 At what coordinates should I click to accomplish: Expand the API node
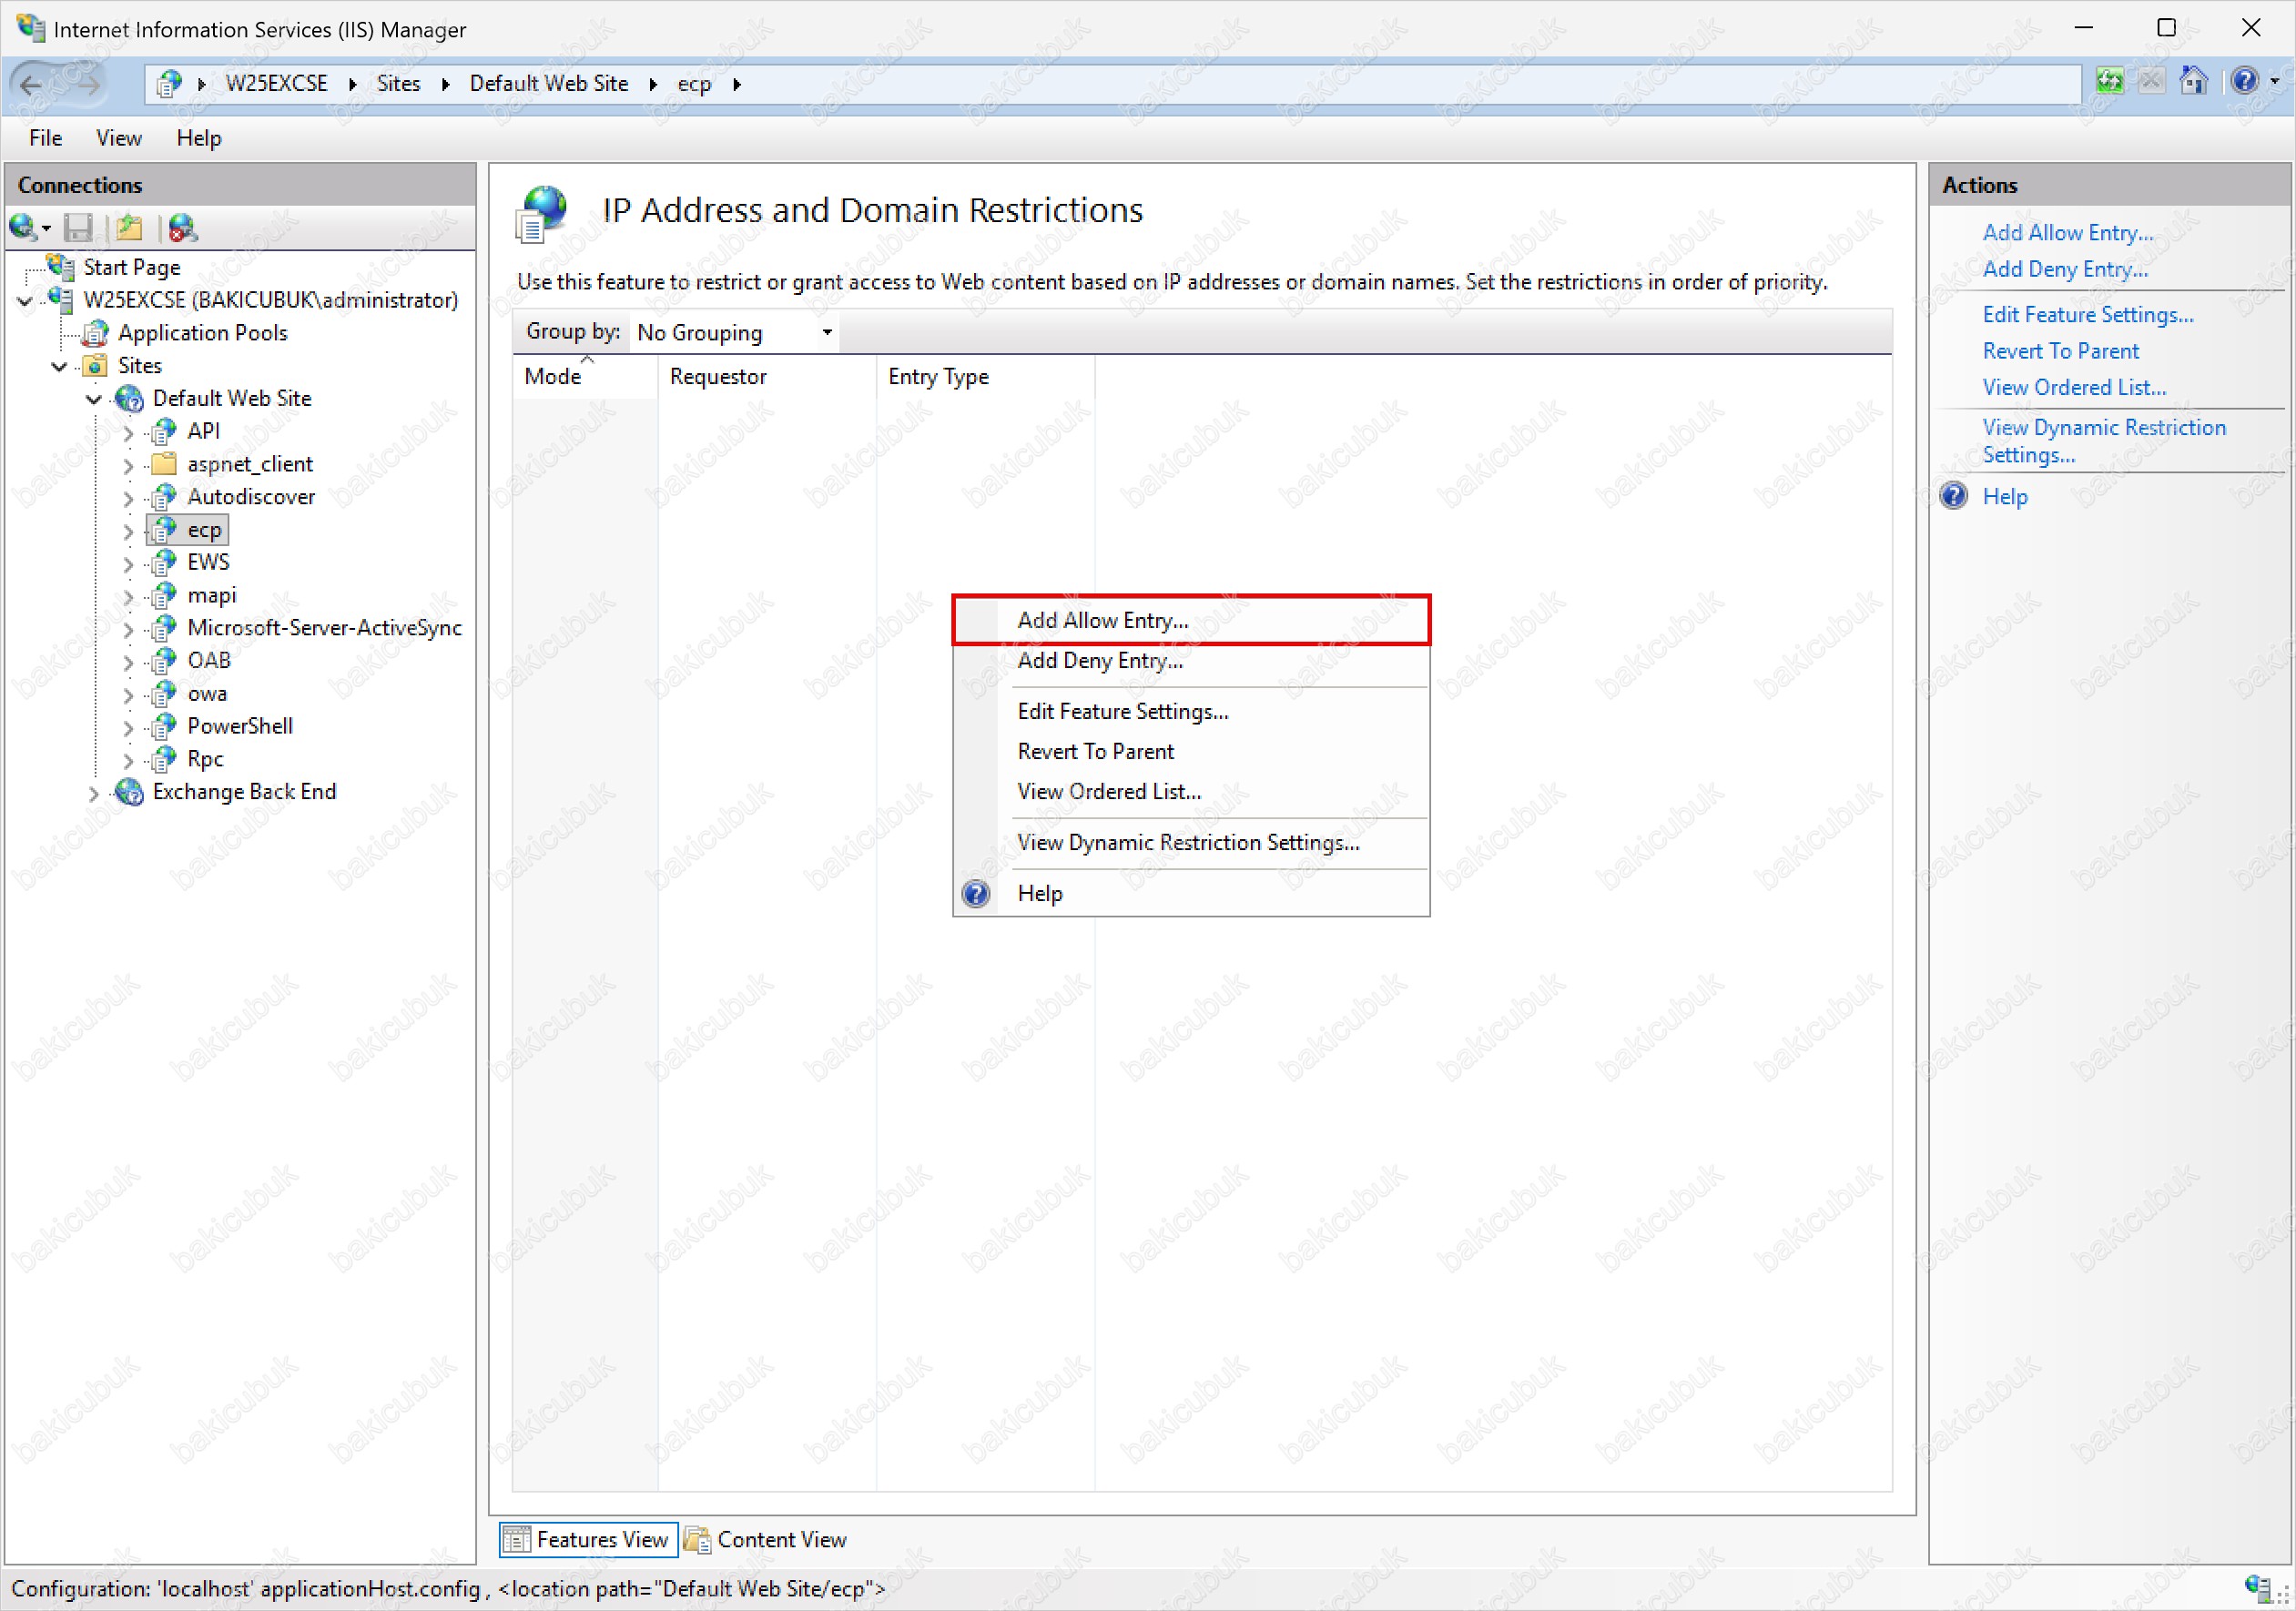(128, 433)
